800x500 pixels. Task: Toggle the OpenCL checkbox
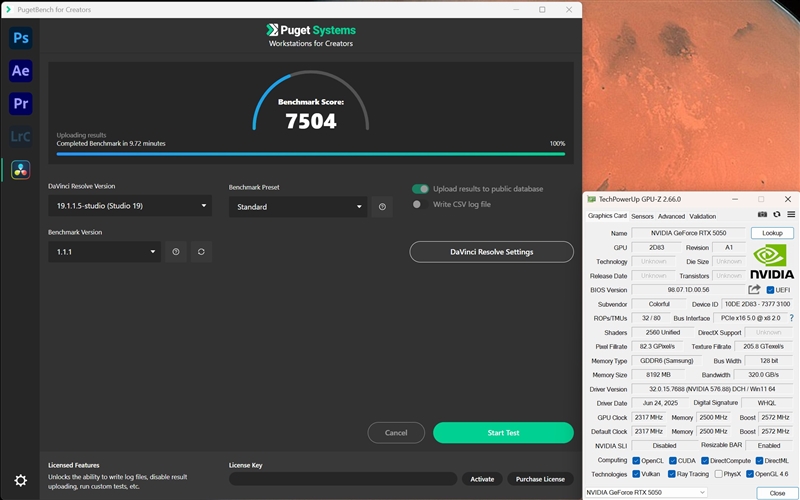click(636, 461)
